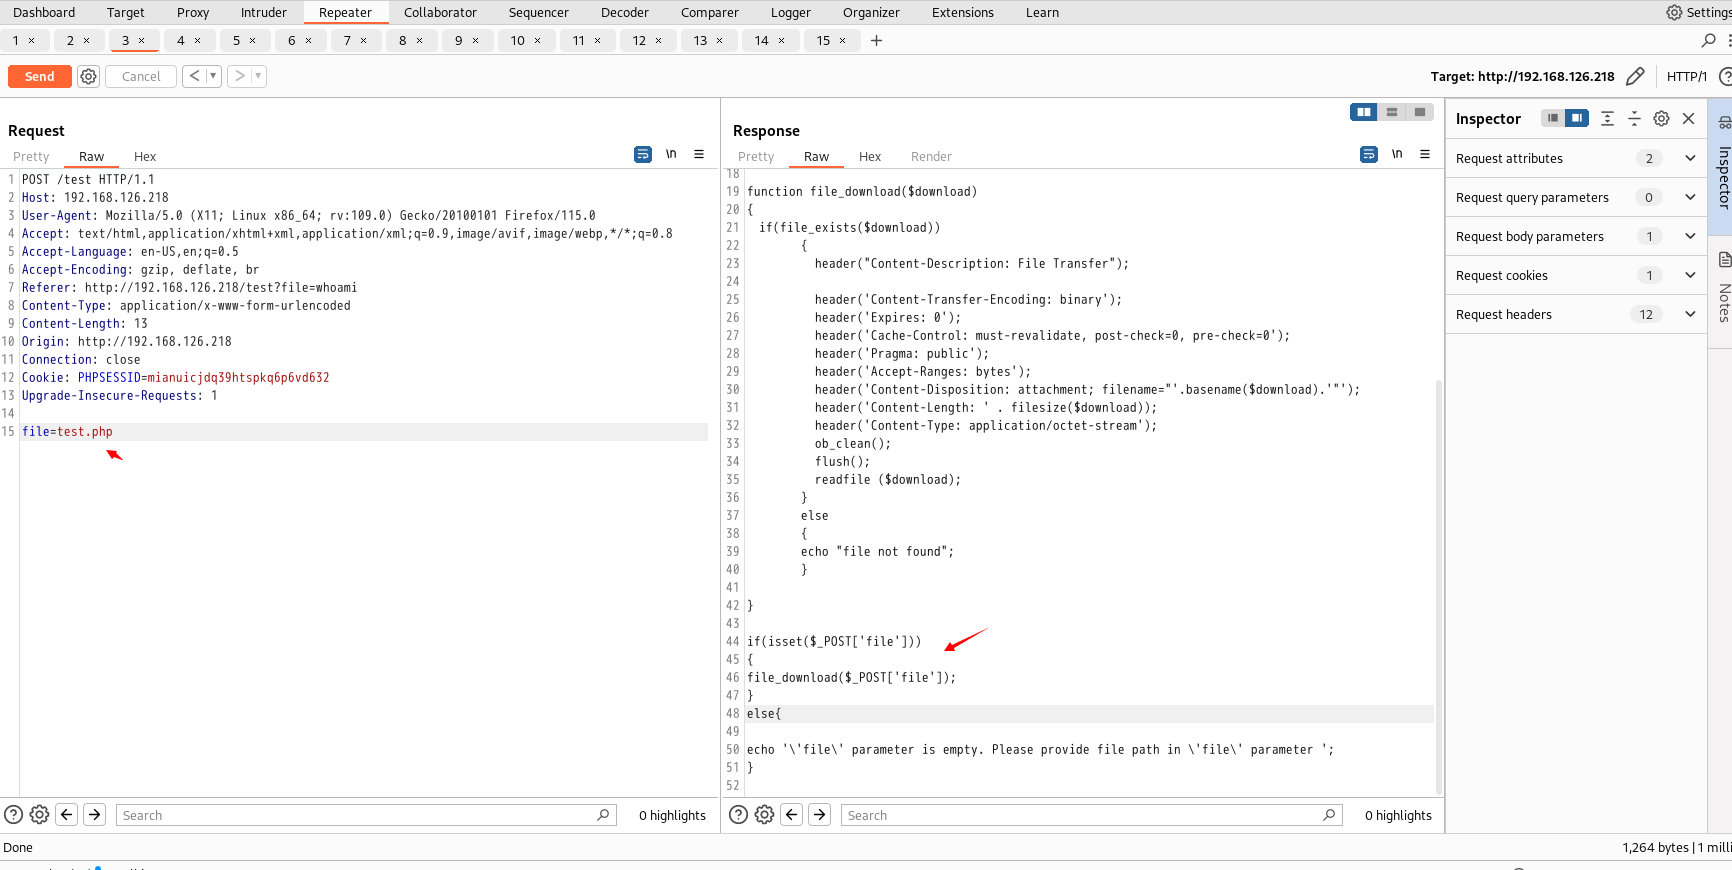Open Response search help icon
The image size is (1732, 870).
[738, 815]
